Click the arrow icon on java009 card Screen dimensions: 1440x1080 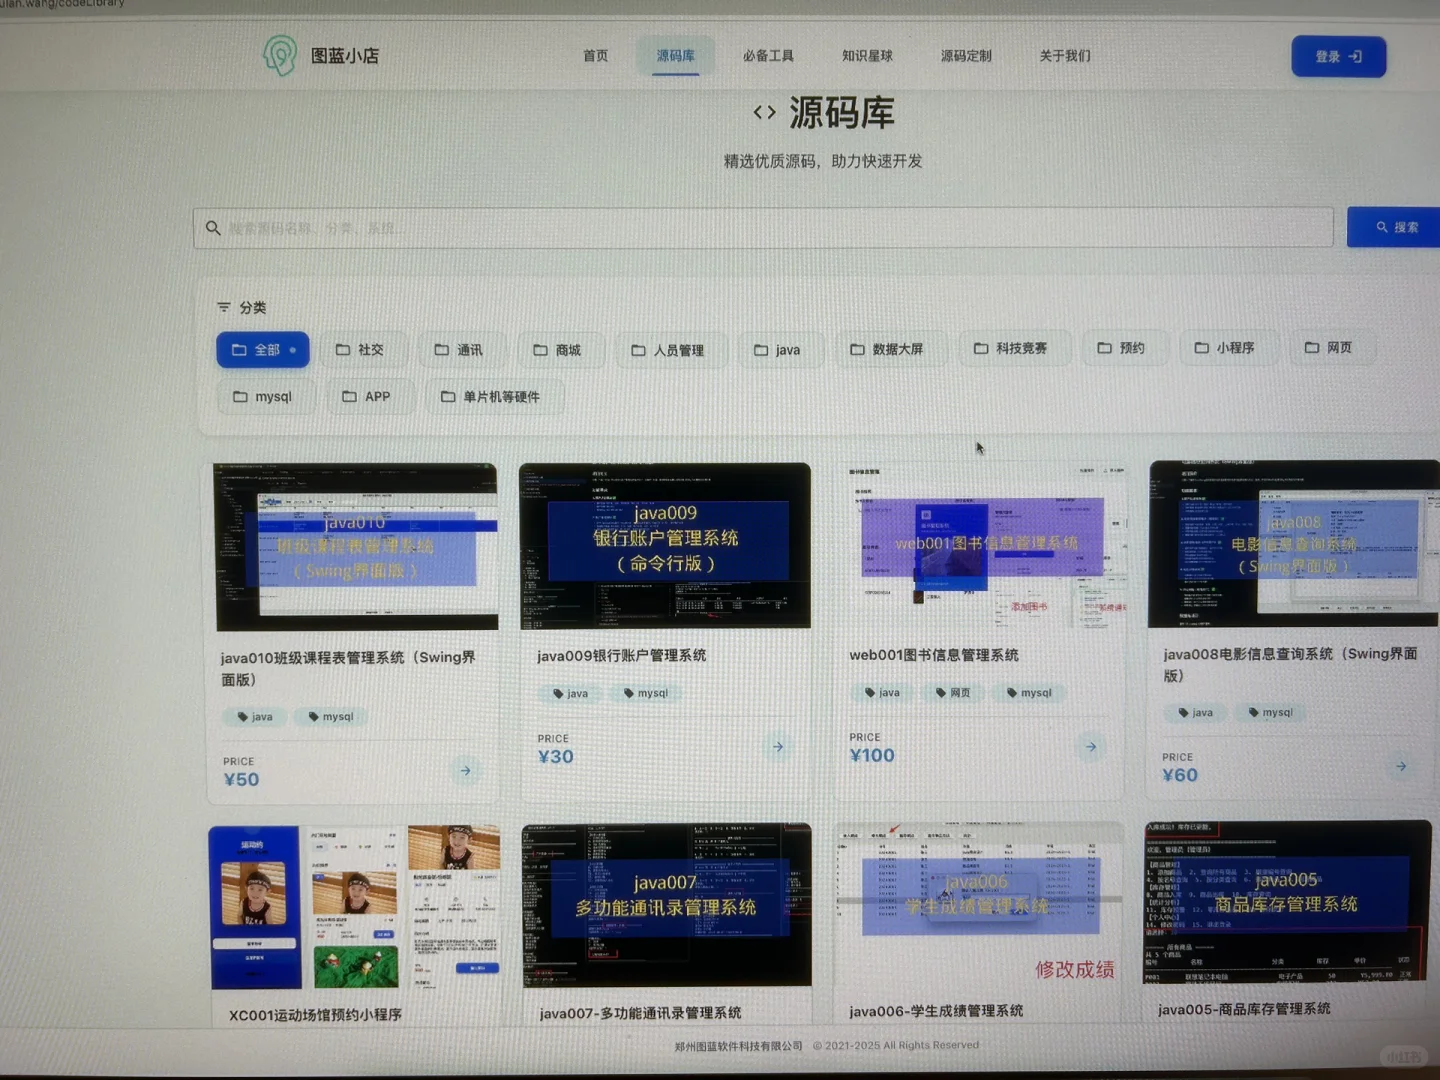pos(778,746)
